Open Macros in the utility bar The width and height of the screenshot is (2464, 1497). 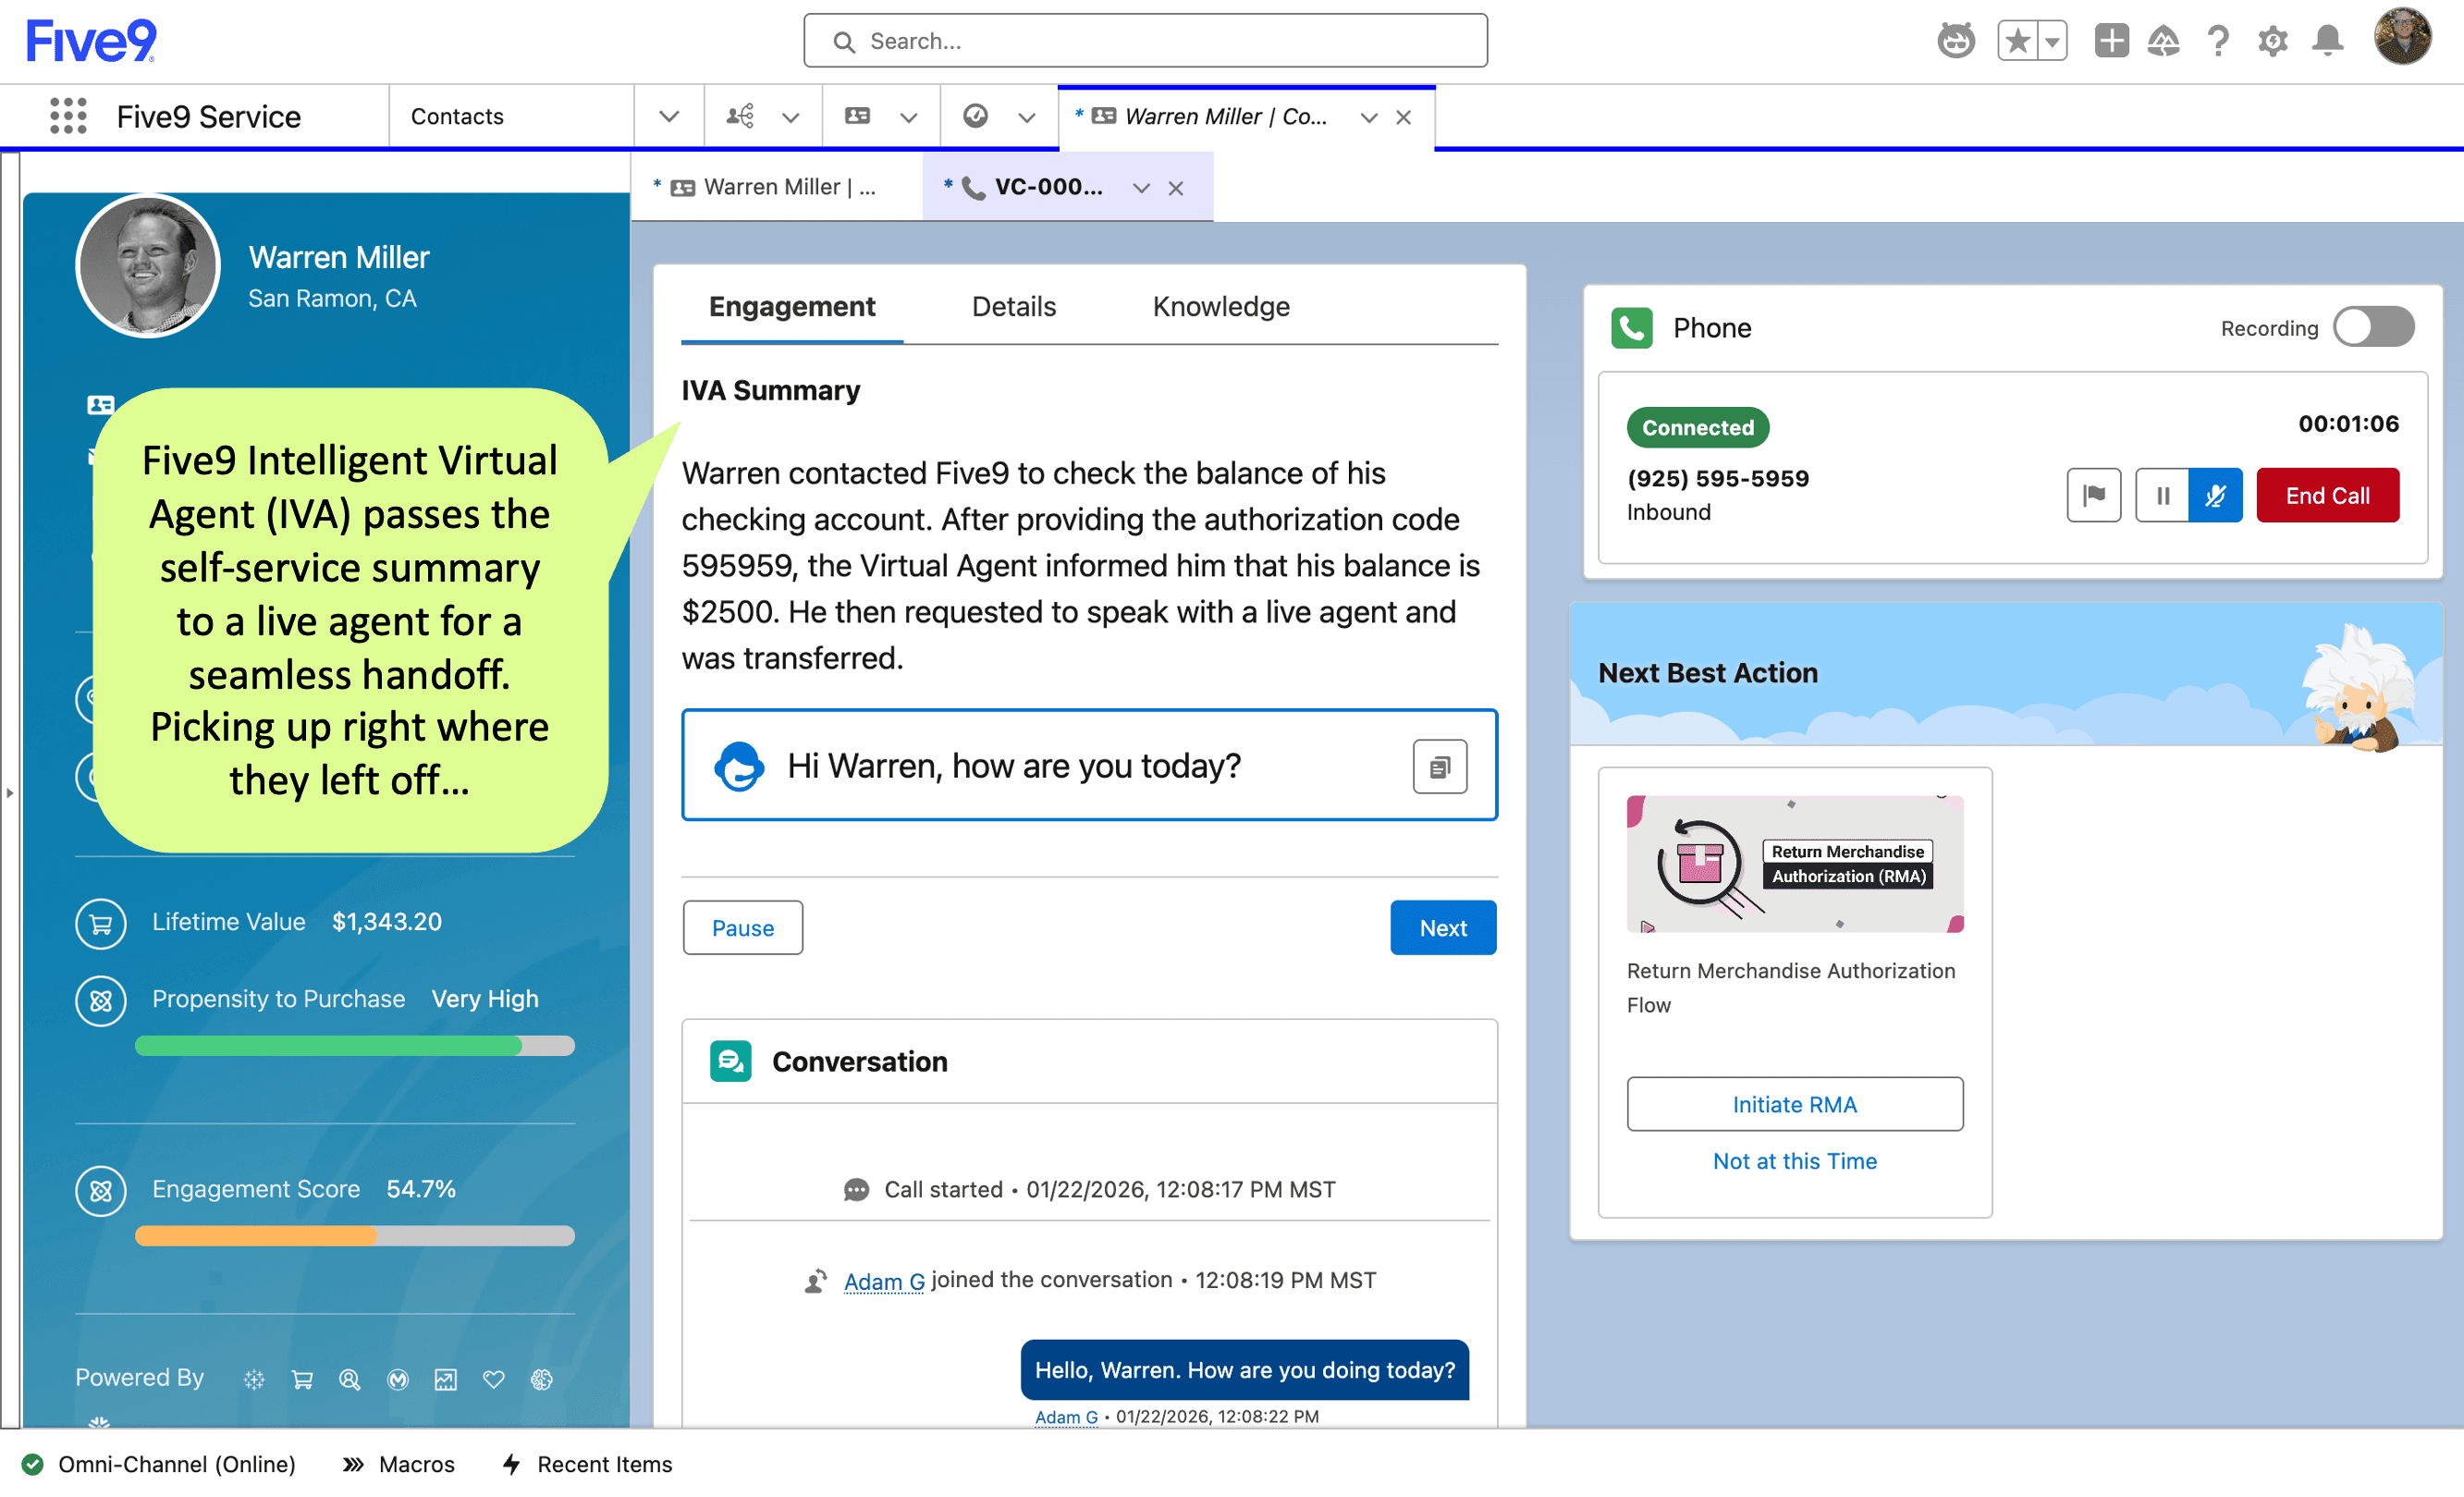point(398,1464)
